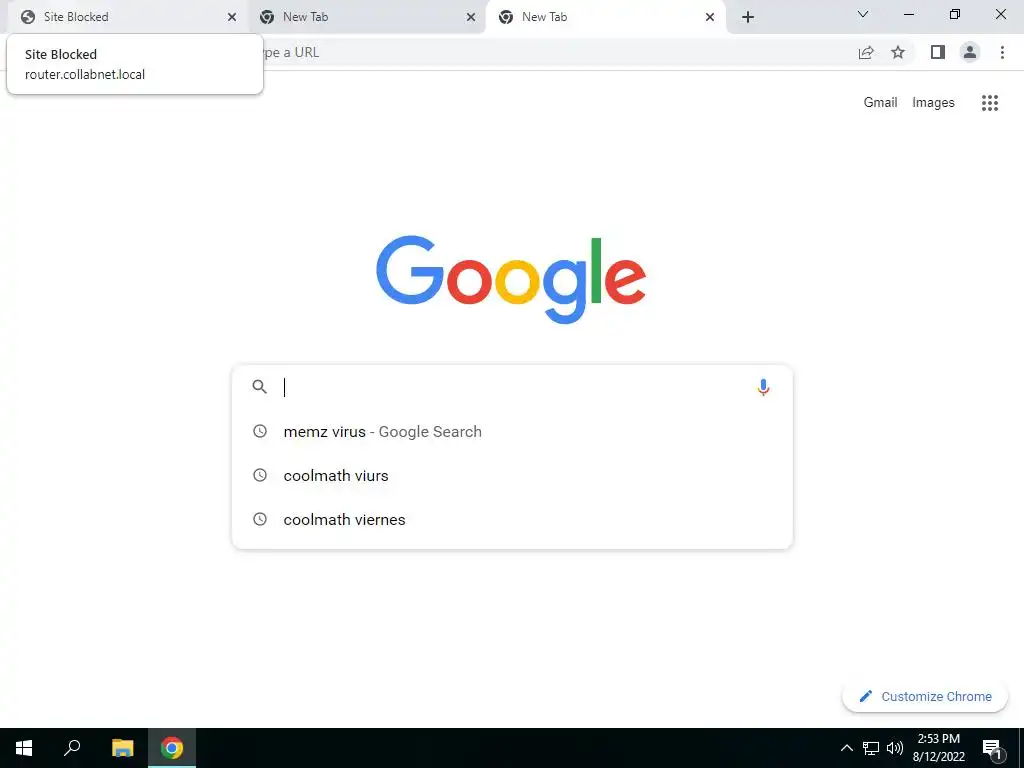Close the Site Blocked tab
Viewport: 1024px width, 768px height.
pos(232,17)
